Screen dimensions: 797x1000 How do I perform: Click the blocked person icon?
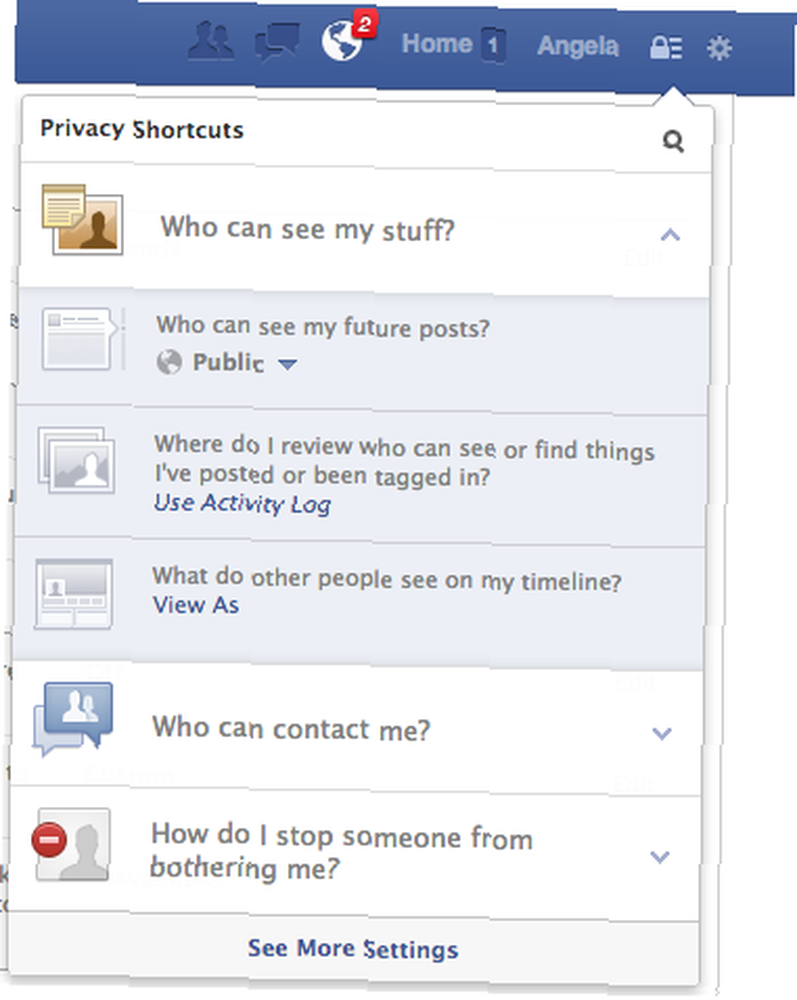(x=71, y=845)
